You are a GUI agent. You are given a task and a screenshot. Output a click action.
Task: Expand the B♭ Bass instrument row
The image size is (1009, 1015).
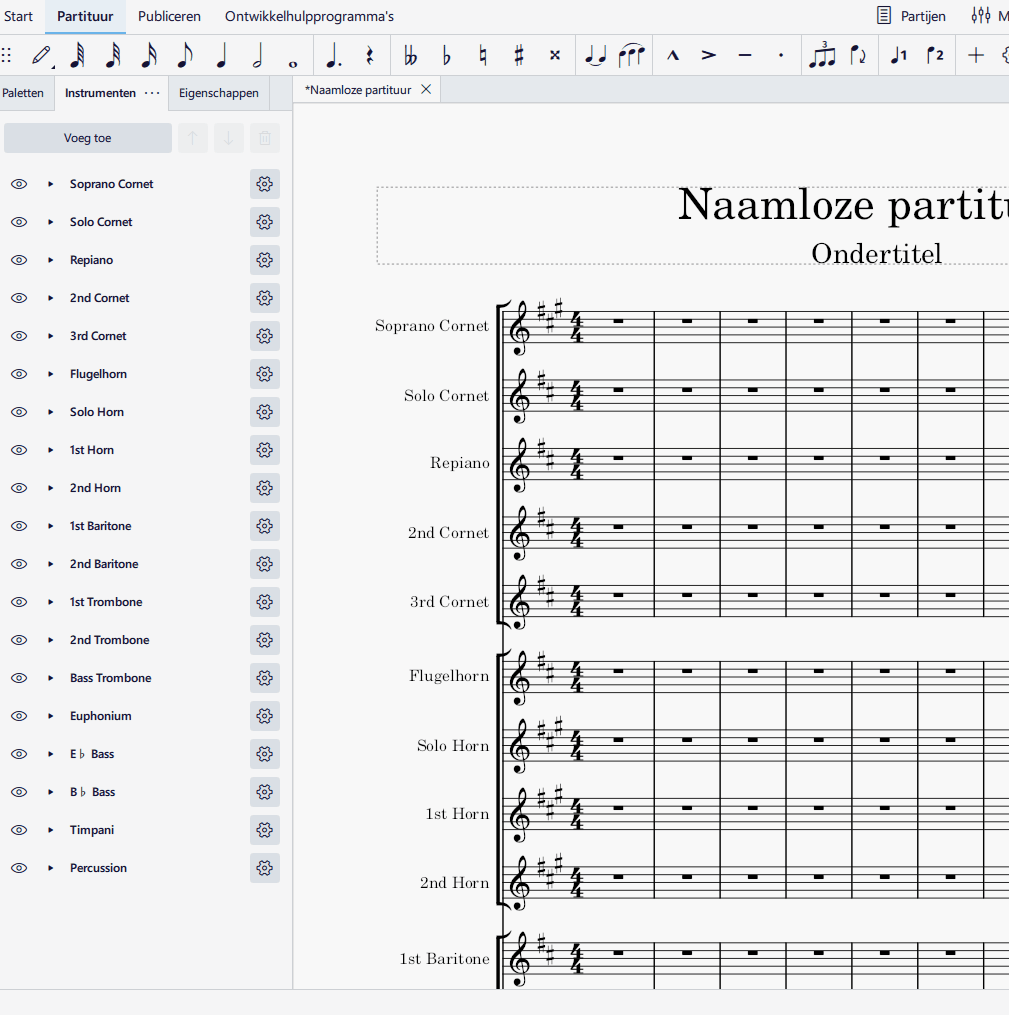coord(50,792)
